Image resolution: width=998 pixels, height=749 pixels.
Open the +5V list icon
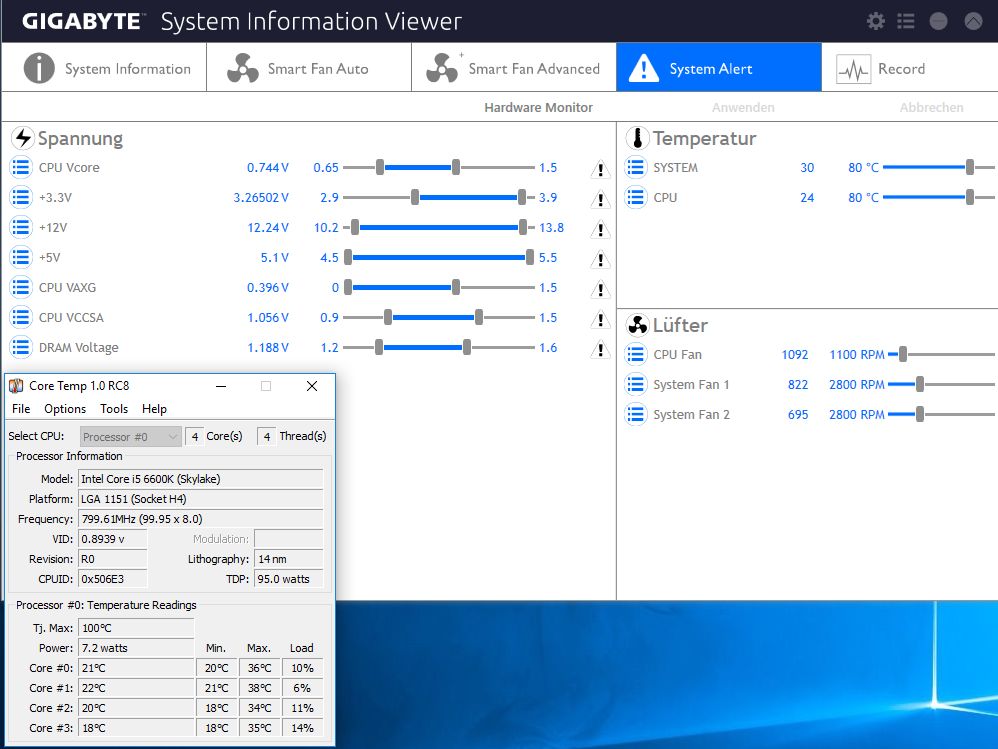tap(21, 257)
